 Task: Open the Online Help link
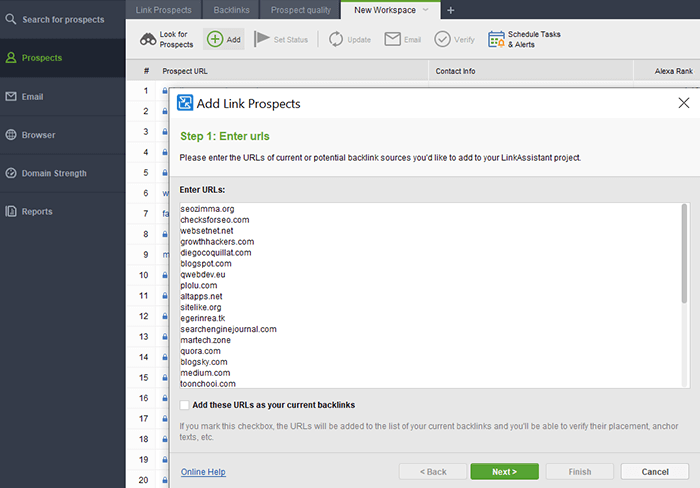pos(203,472)
